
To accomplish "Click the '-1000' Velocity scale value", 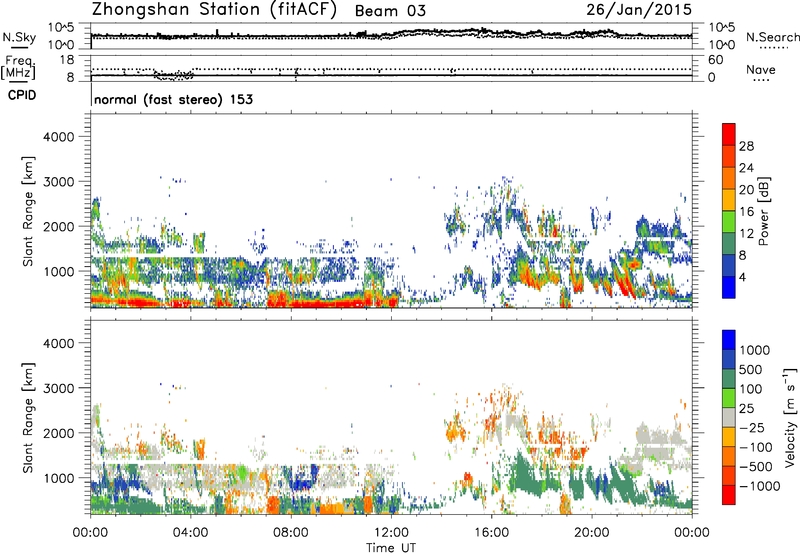I will 759,486.
